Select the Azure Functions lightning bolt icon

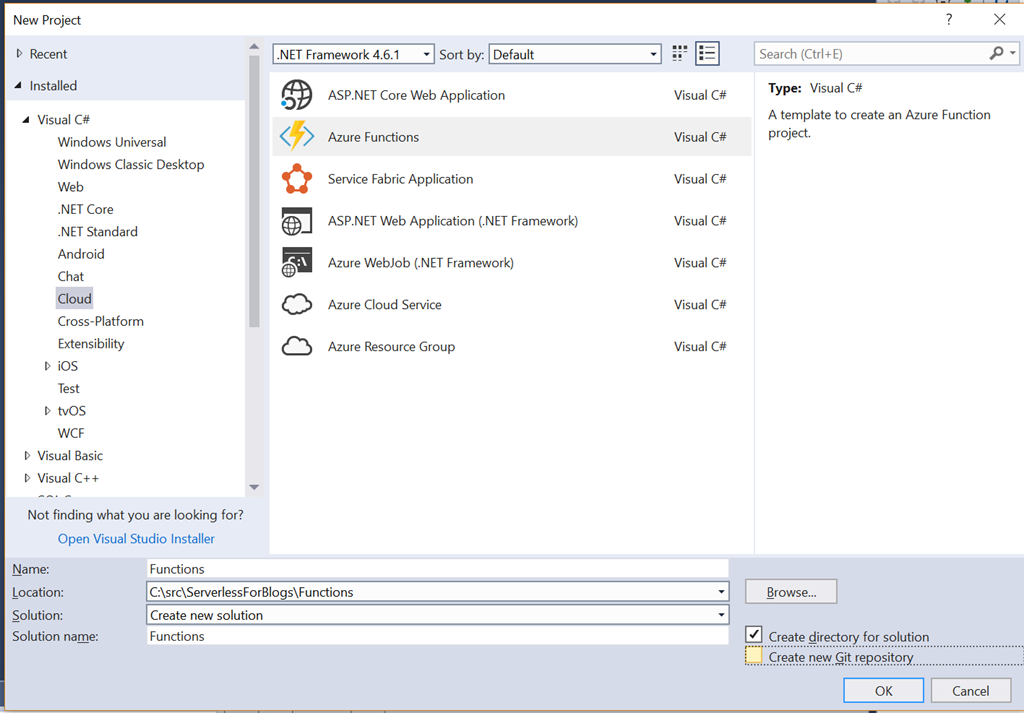pos(297,137)
